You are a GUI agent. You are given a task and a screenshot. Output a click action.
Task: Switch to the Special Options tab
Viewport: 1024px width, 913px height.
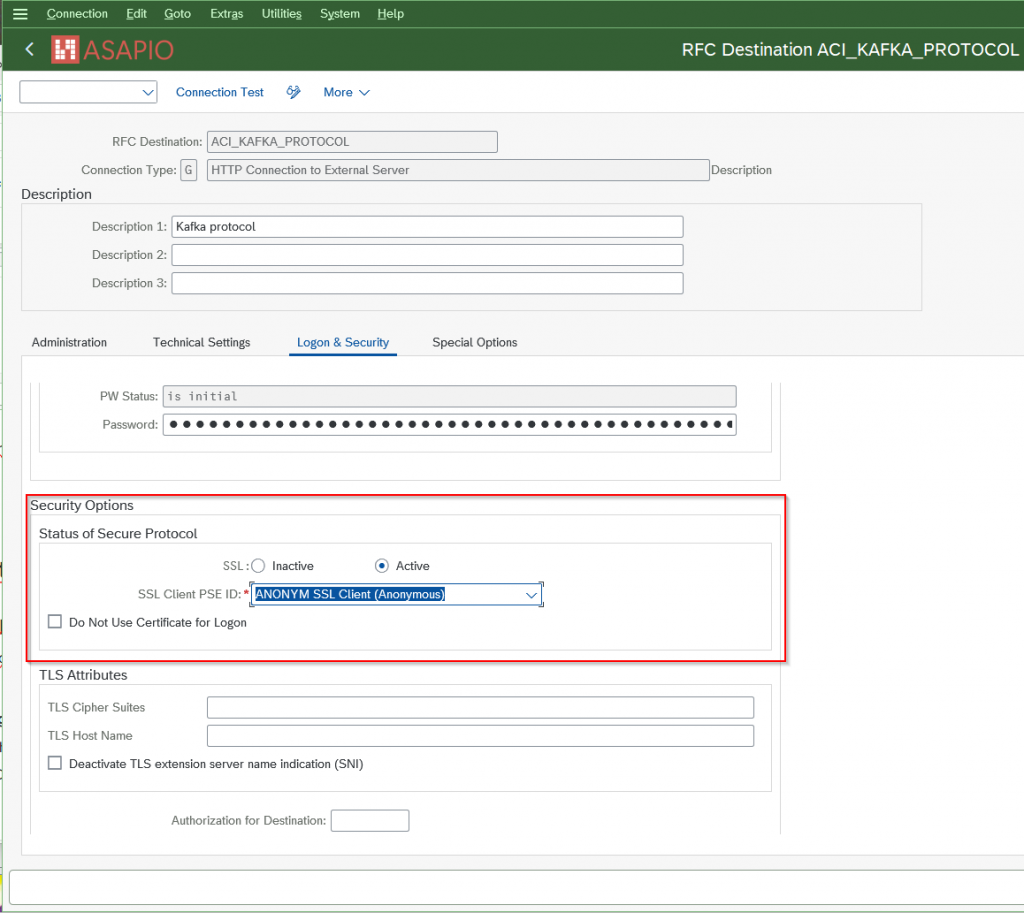click(x=474, y=342)
